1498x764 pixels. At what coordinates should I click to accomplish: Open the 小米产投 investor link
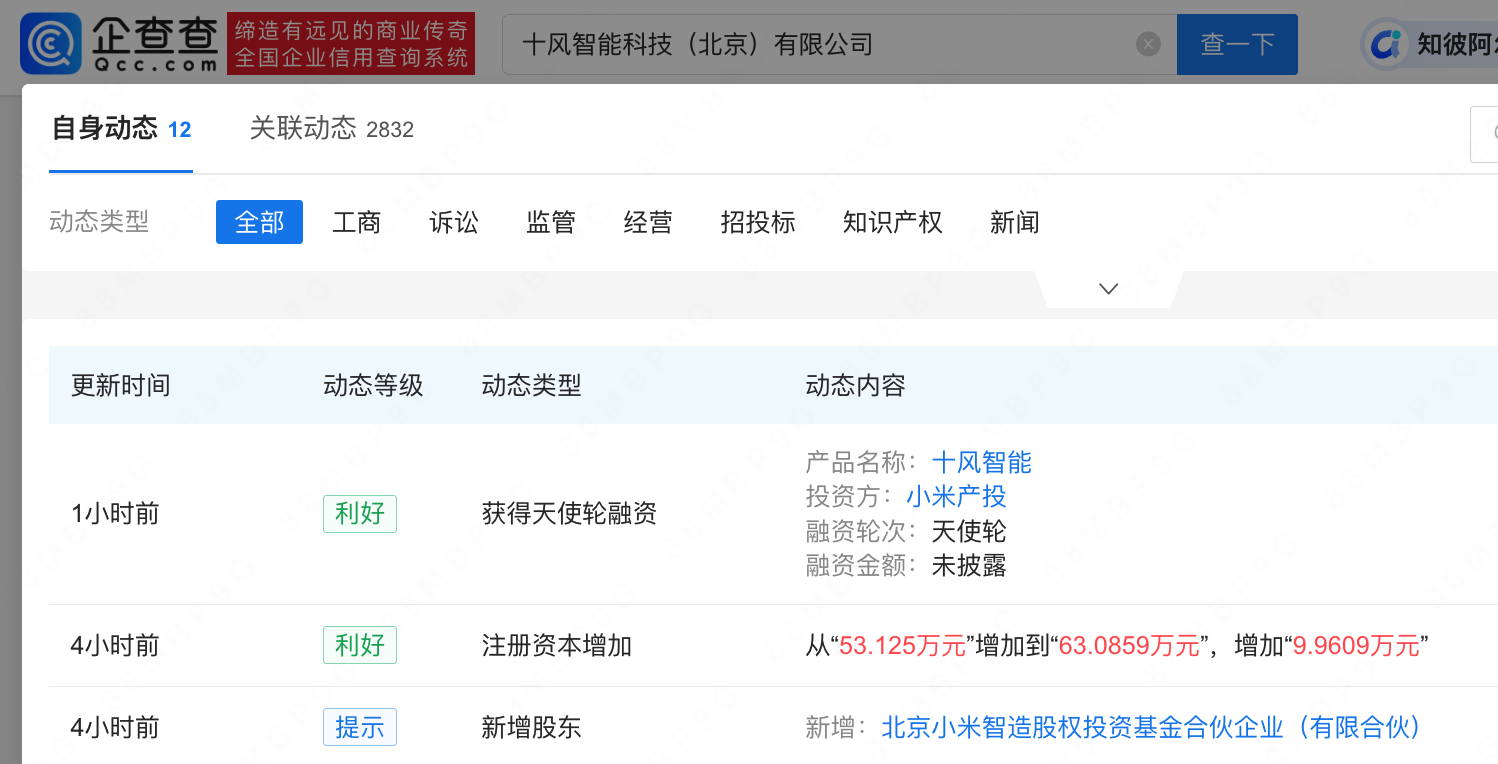click(x=957, y=496)
